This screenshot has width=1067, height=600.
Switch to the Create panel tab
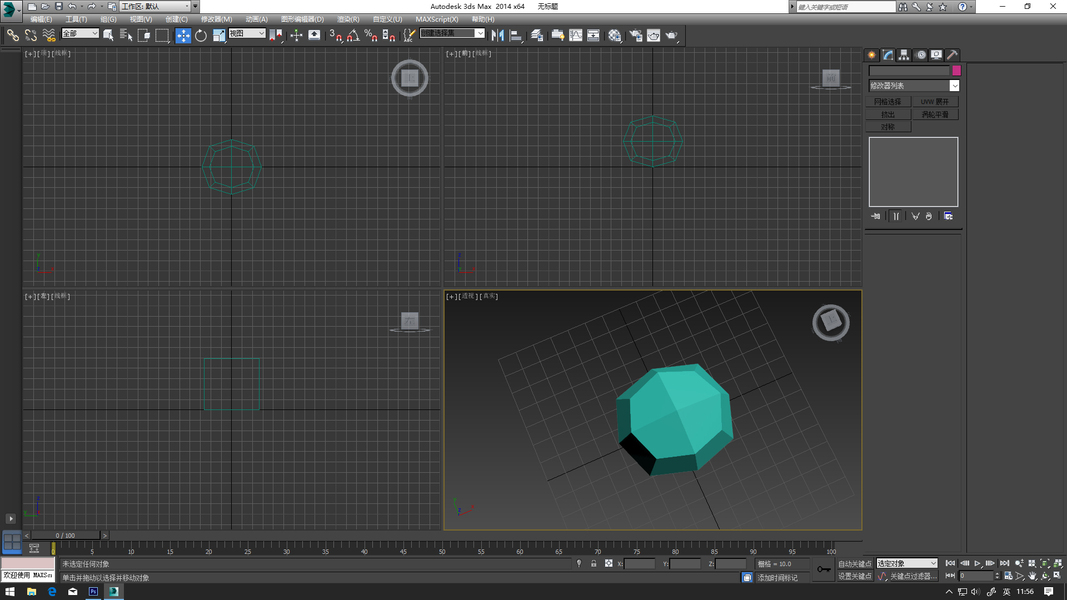pos(872,55)
